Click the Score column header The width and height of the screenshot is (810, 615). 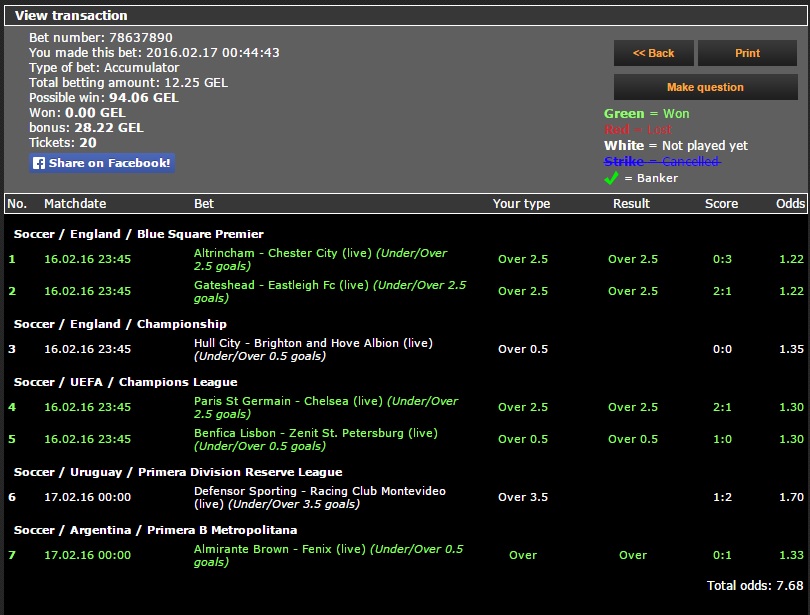(x=721, y=203)
